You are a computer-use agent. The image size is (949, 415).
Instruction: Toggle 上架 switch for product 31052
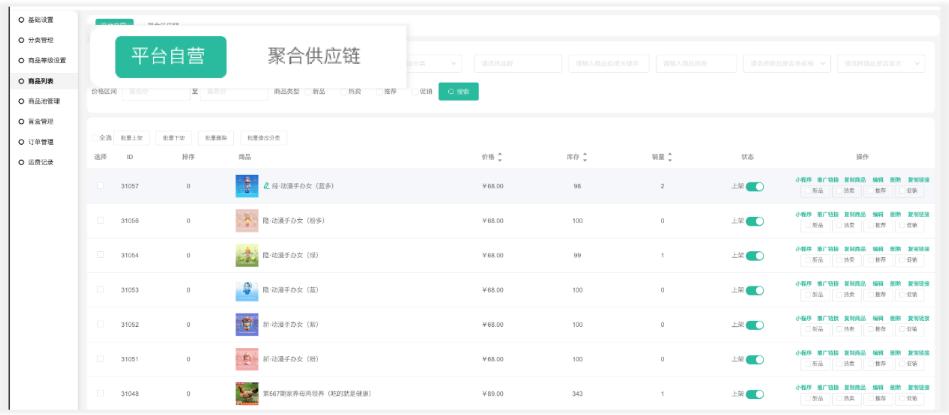pyautogui.click(x=755, y=325)
